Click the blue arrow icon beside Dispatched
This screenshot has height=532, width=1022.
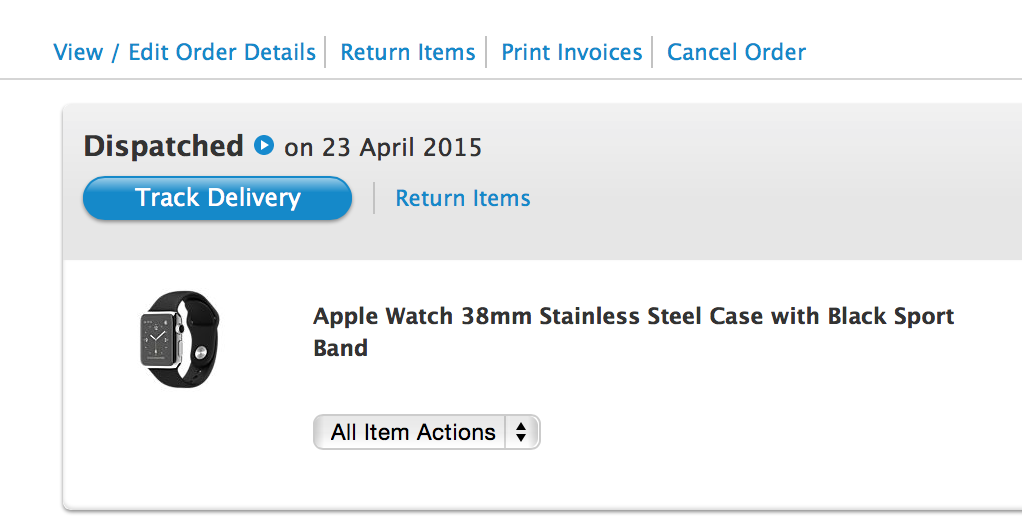click(264, 146)
